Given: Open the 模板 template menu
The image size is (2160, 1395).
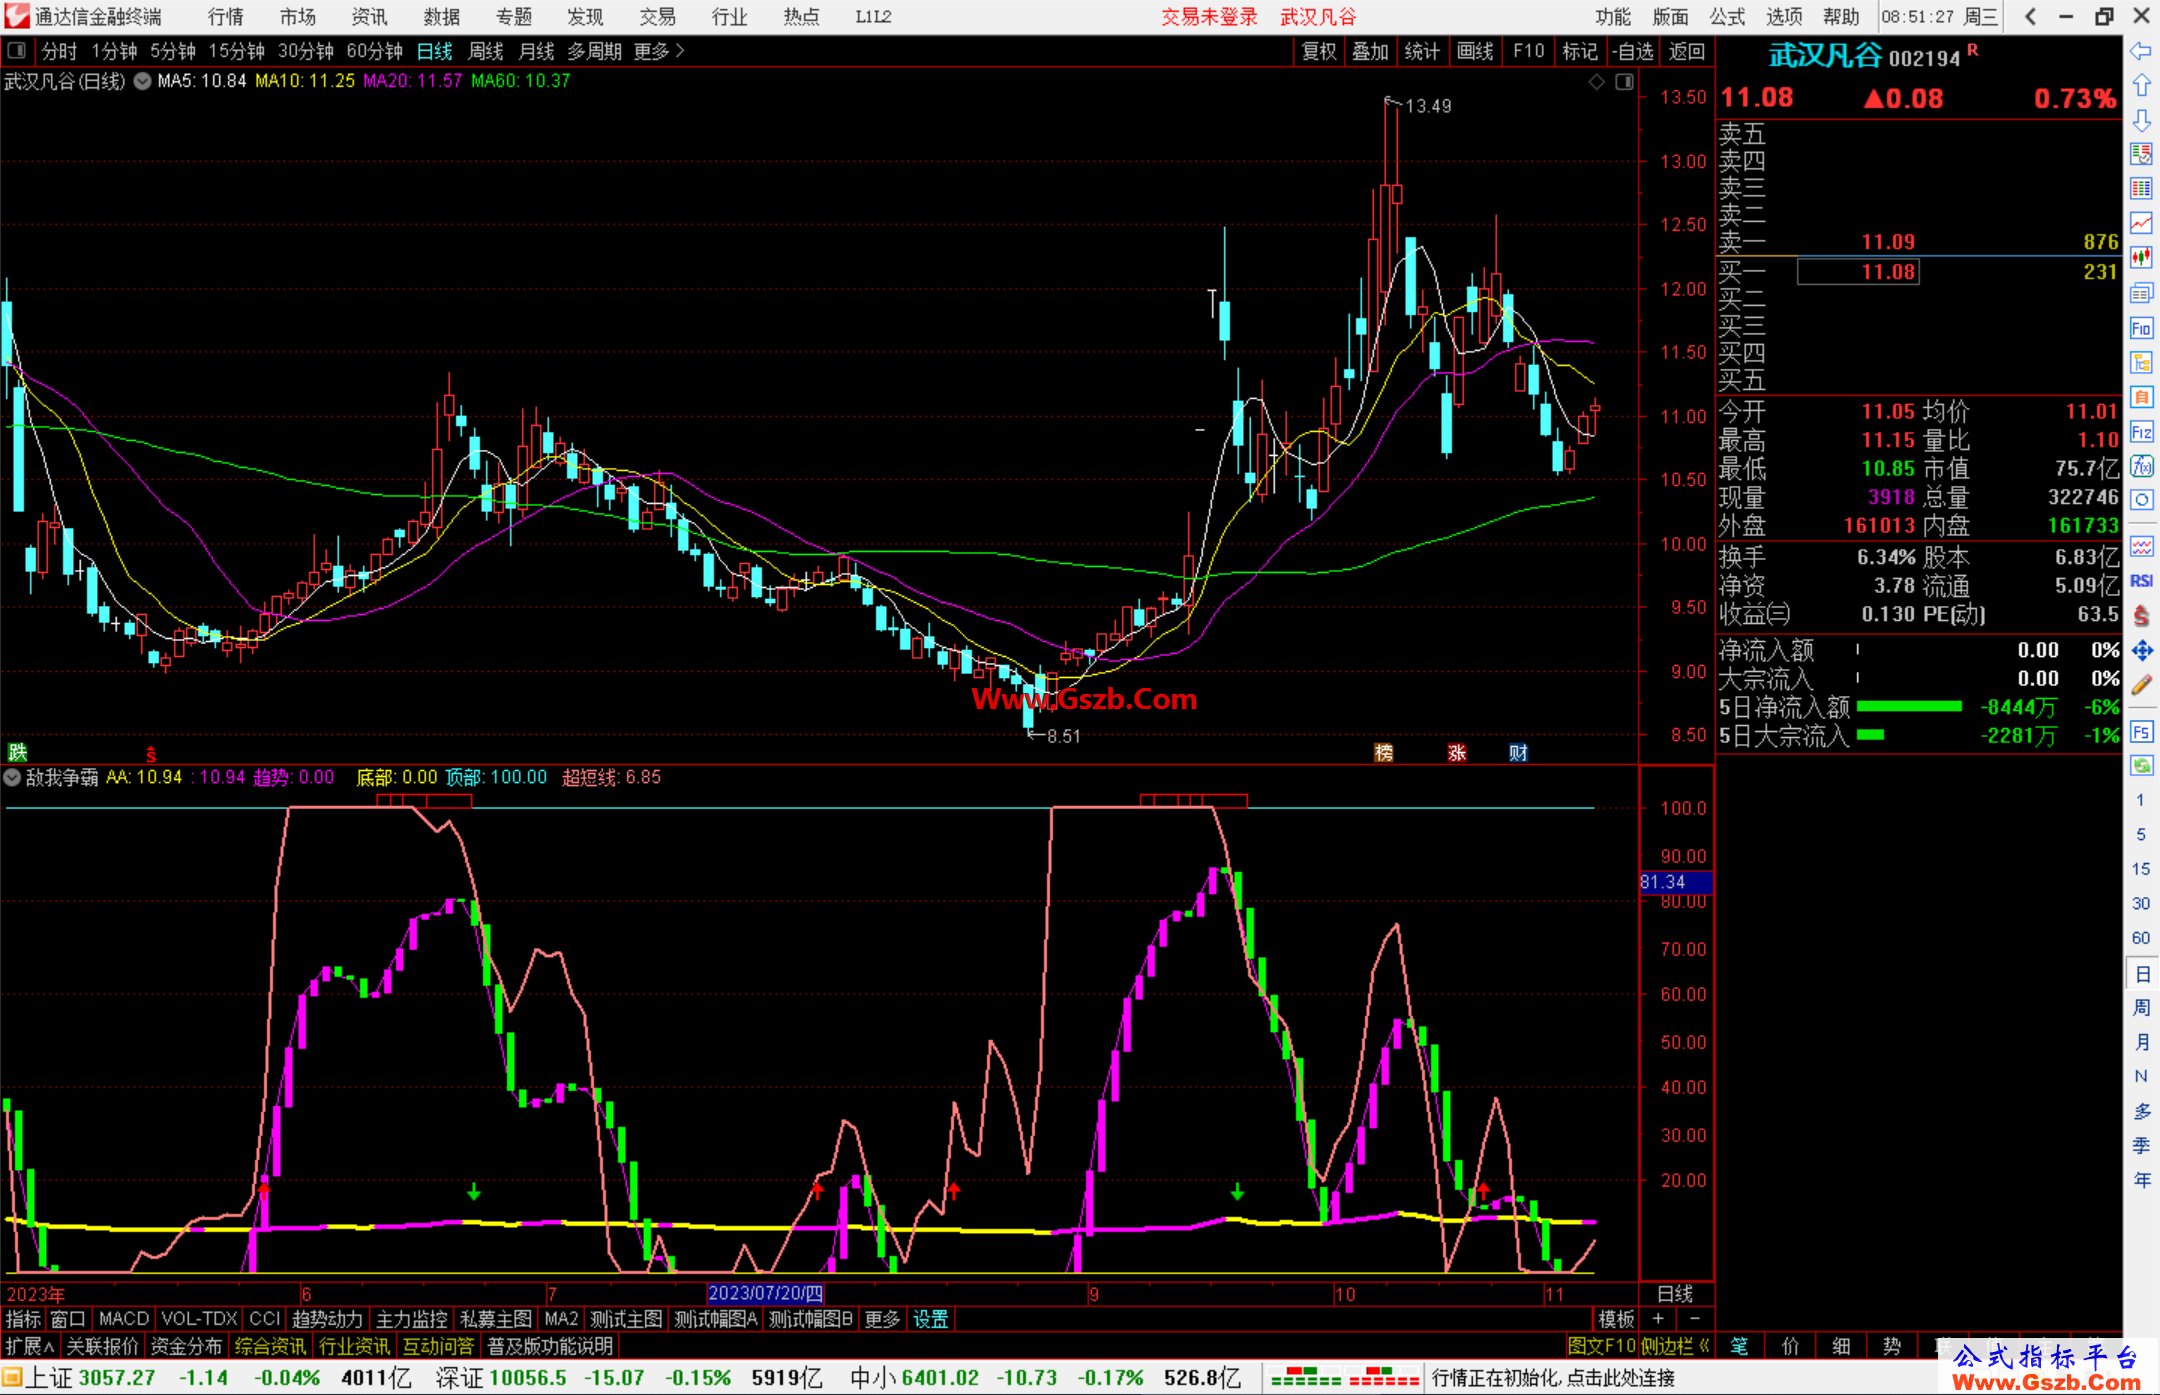Looking at the screenshot, I should click(1616, 1319).
